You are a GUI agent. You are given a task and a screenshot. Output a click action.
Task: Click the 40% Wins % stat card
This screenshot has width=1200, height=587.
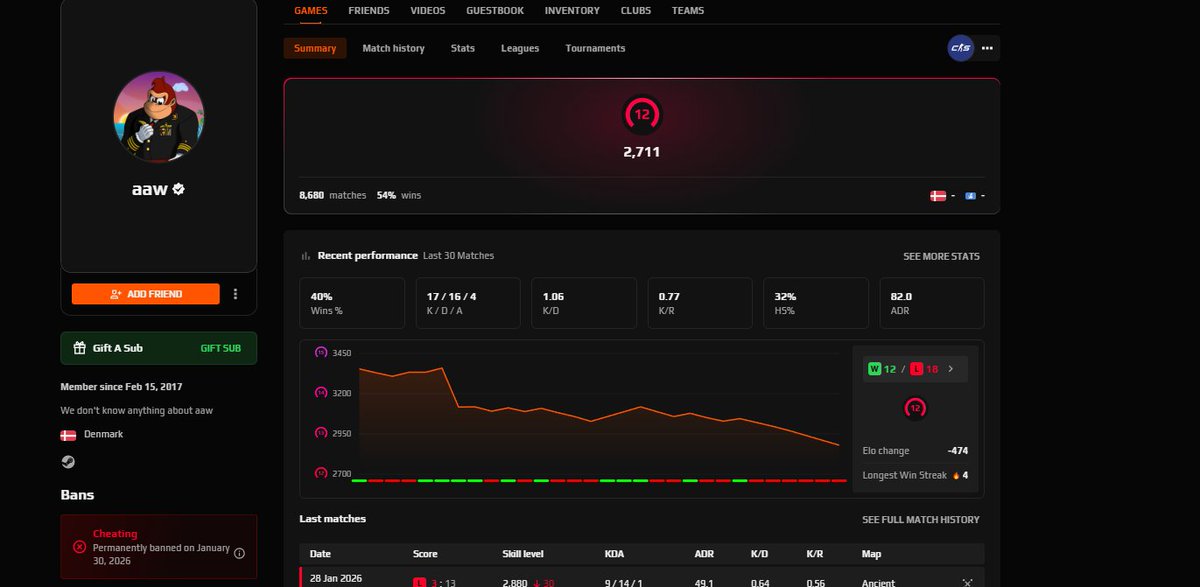pos(352,303)
